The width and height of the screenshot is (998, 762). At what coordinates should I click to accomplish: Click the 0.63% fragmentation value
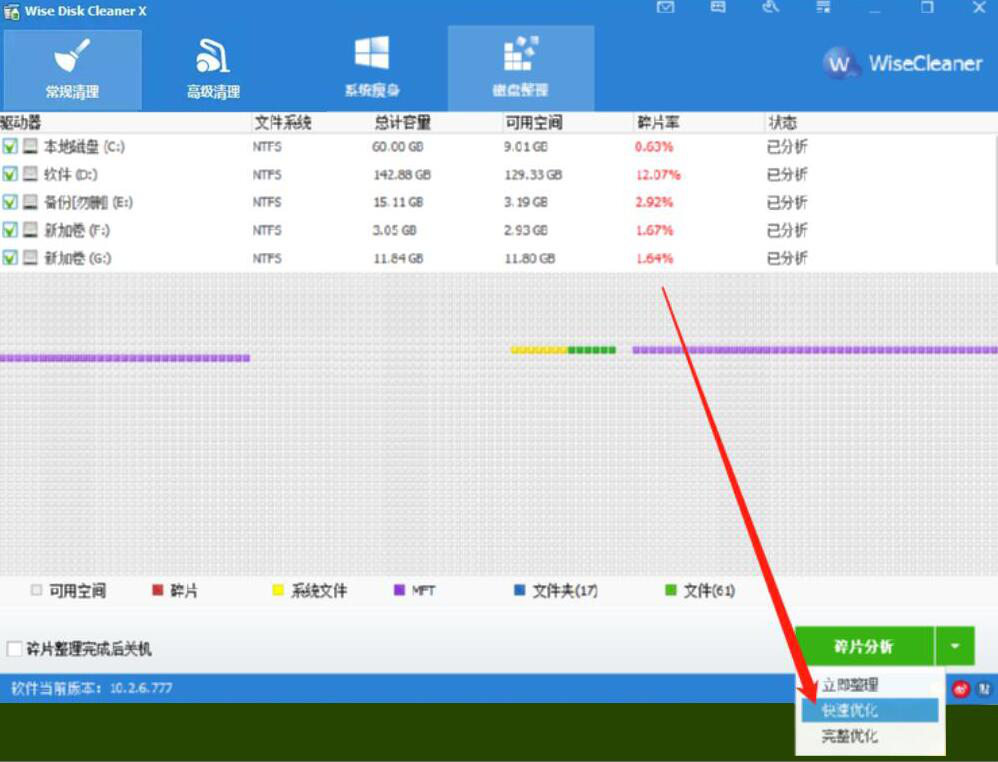[x=654, y=146]
